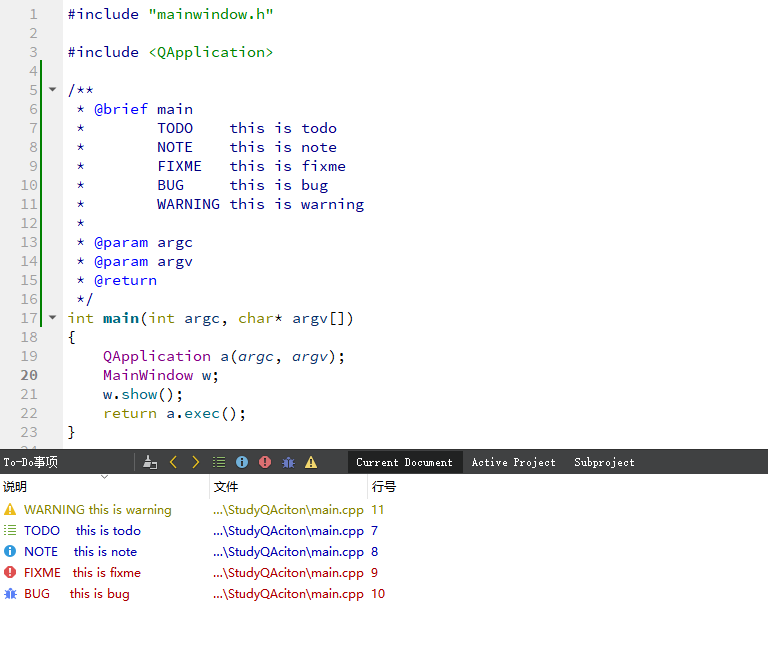
Task: Switch to Active Project scope
Action: [513, 462]
